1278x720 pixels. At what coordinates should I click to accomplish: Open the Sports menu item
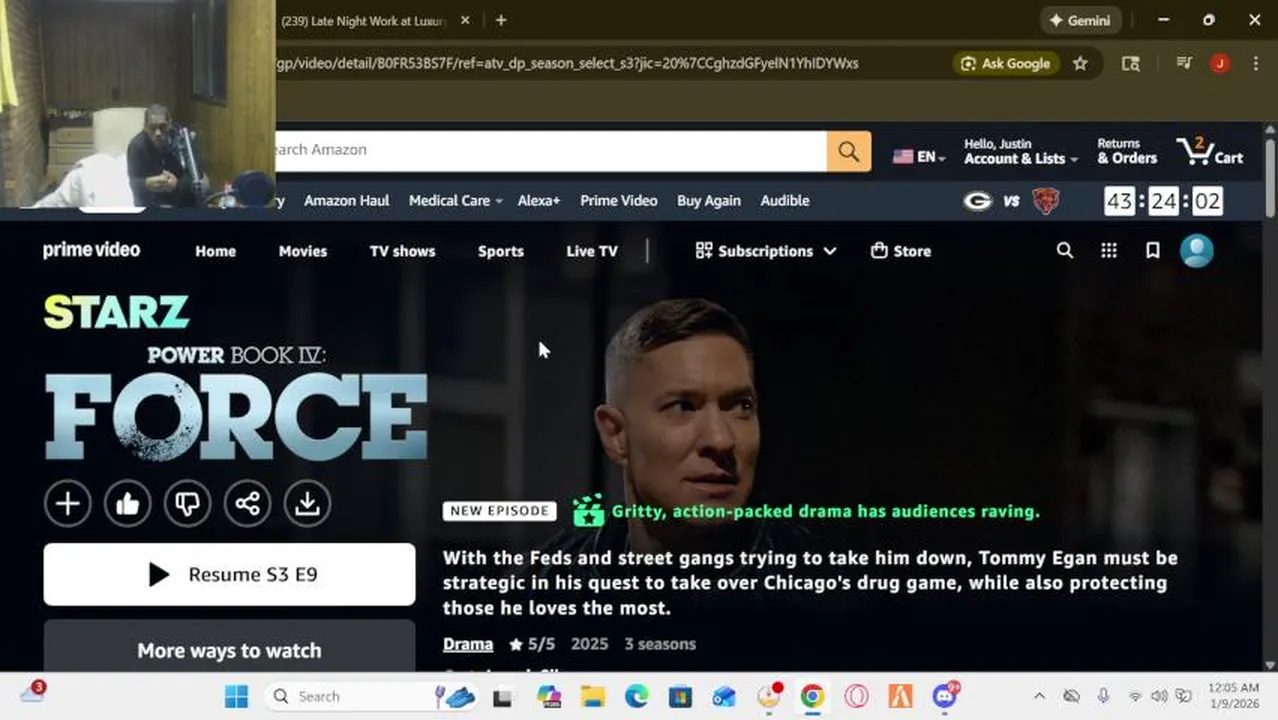pyautogui.click(x=501, y=251)
